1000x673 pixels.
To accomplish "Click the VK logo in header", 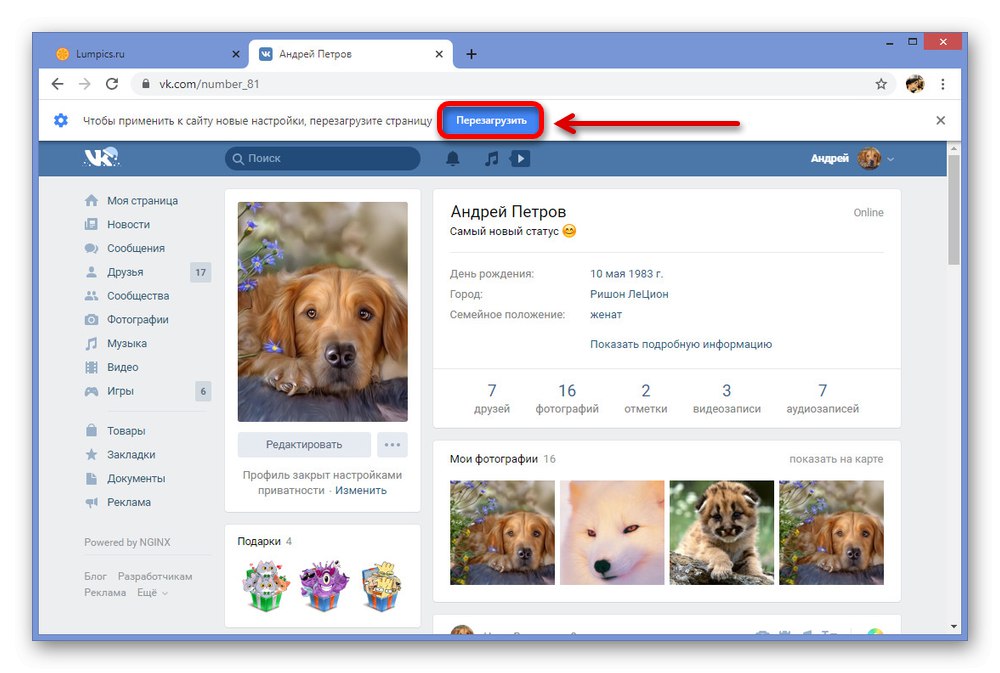I will click(102, 158).
